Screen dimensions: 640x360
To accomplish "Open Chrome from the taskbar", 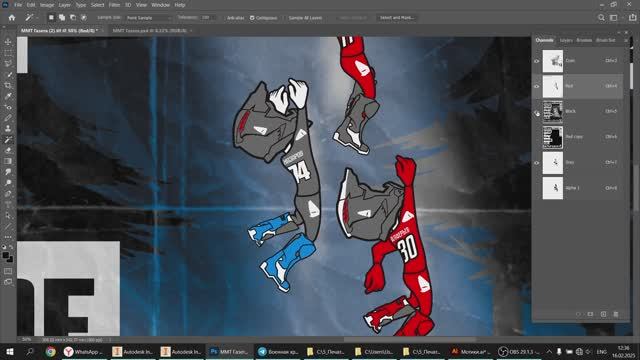I will [51, 351].
